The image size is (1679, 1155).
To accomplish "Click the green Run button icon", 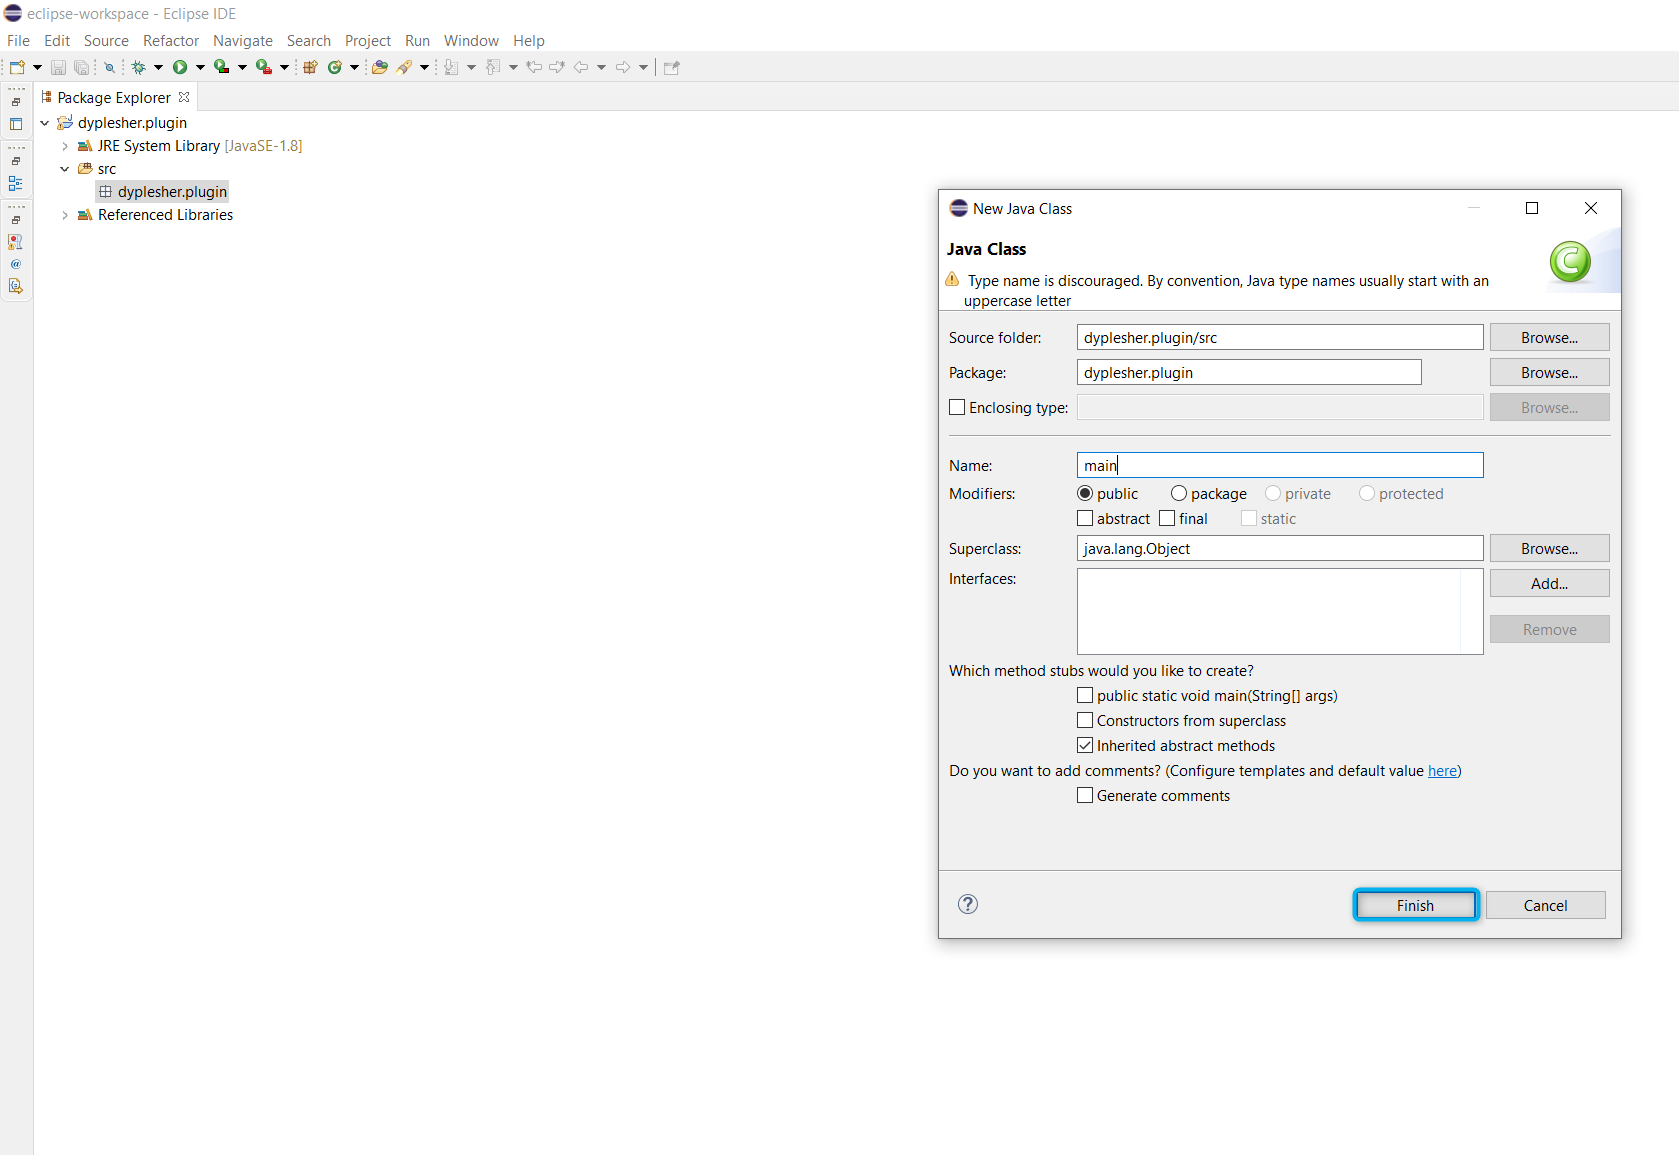I will point(180,67).
